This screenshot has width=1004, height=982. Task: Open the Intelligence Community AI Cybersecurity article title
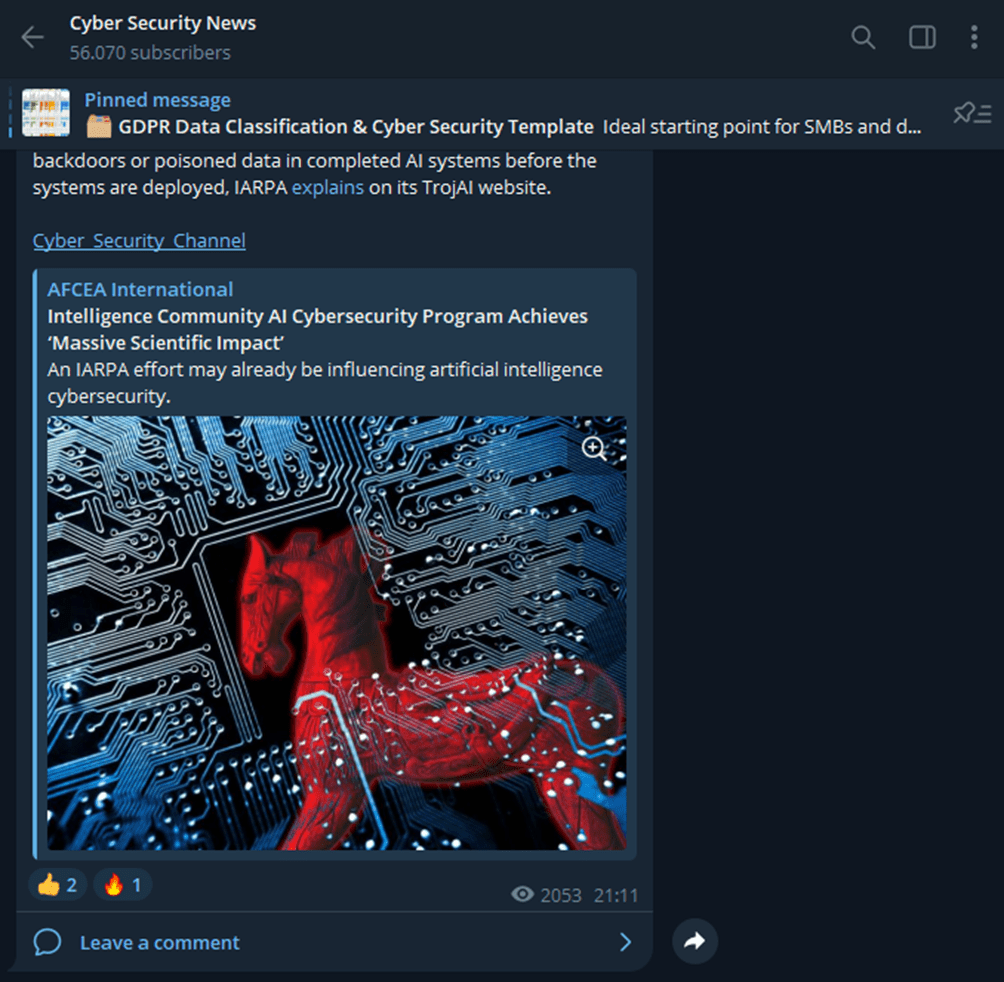pos(318,330)
